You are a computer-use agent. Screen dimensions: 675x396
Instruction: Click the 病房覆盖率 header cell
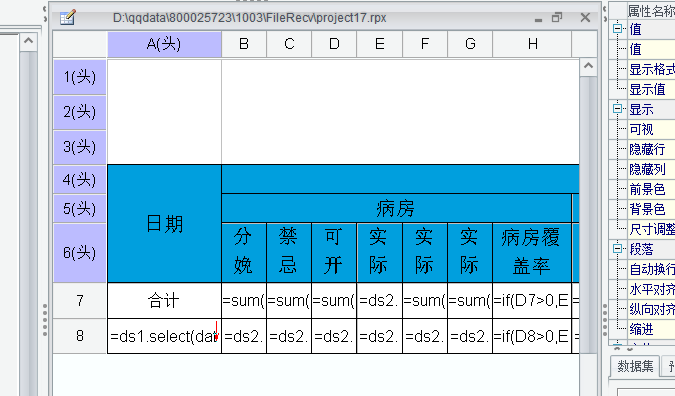point(532,253)
